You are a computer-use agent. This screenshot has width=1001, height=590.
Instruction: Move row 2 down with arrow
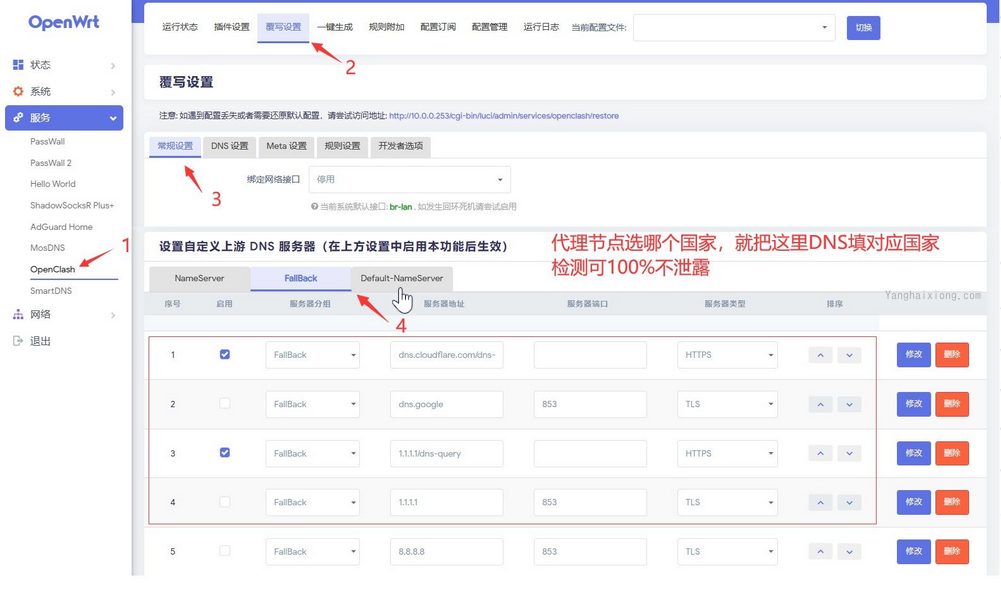(x=849, y=404)
